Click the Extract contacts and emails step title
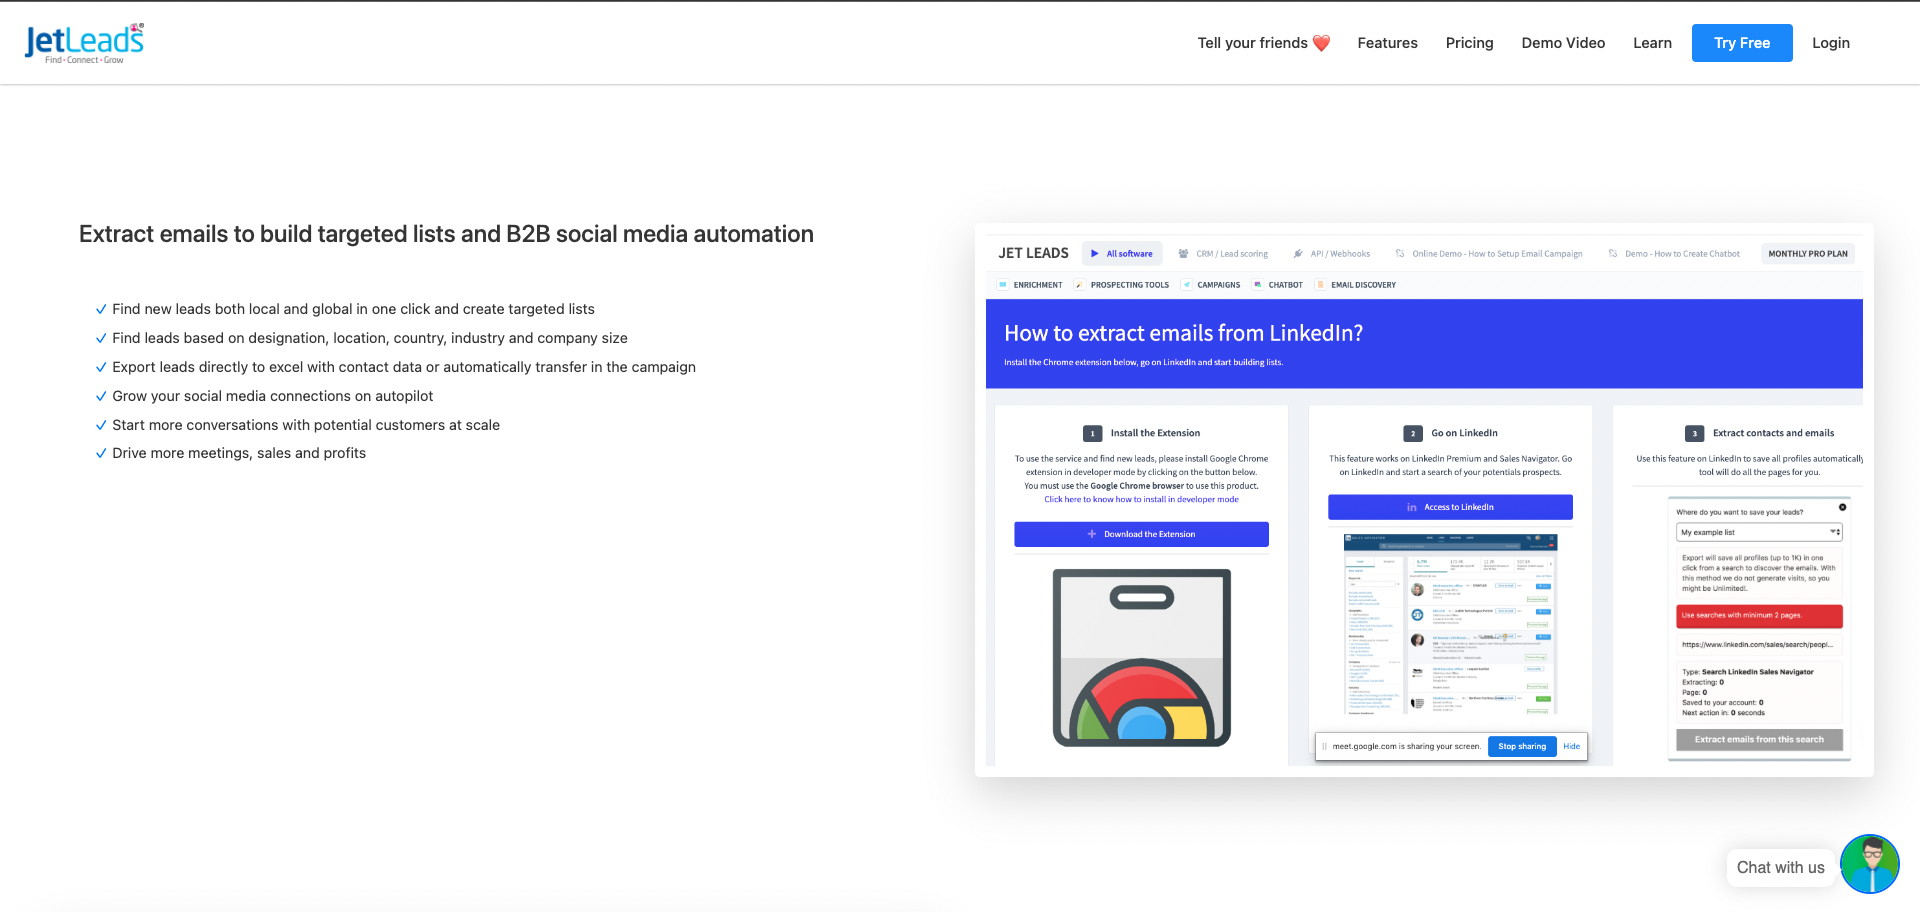This screenshot has width=1920, height=912. coord(1773,433)
